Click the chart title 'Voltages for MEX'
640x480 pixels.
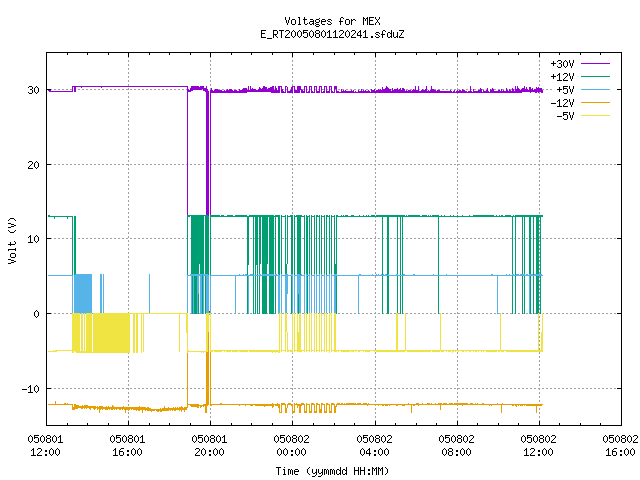point(332,21)
